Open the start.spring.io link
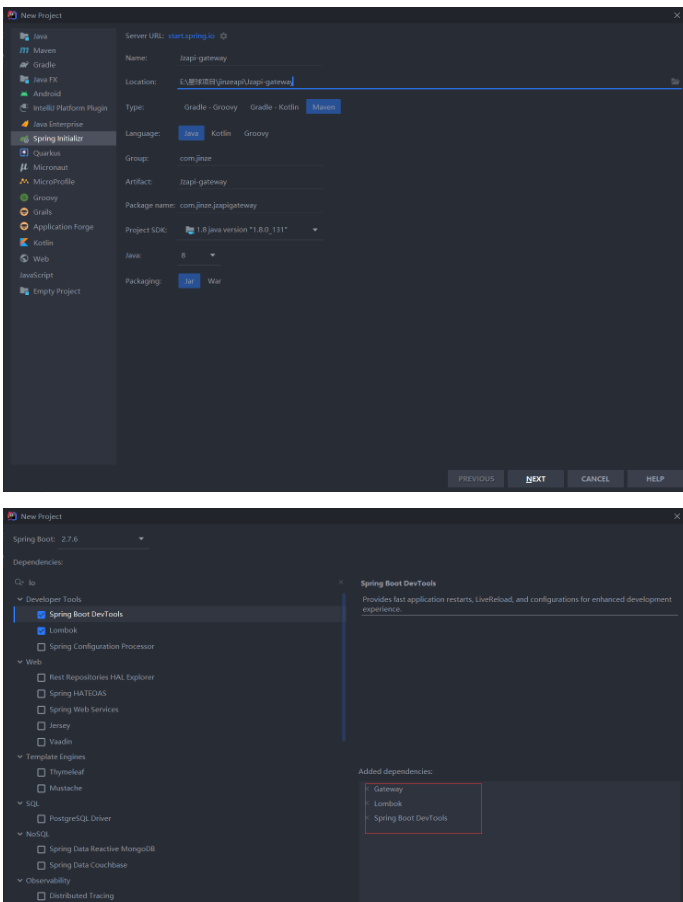 pyautogui.click(x=191, y=36)
